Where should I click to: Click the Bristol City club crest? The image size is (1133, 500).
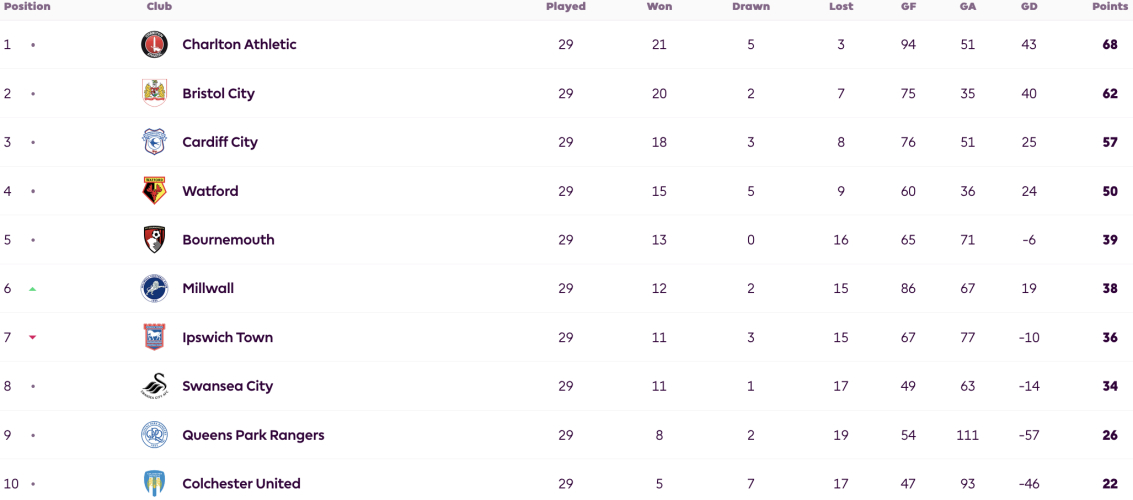pyautogui.click(x=154, y=93)
